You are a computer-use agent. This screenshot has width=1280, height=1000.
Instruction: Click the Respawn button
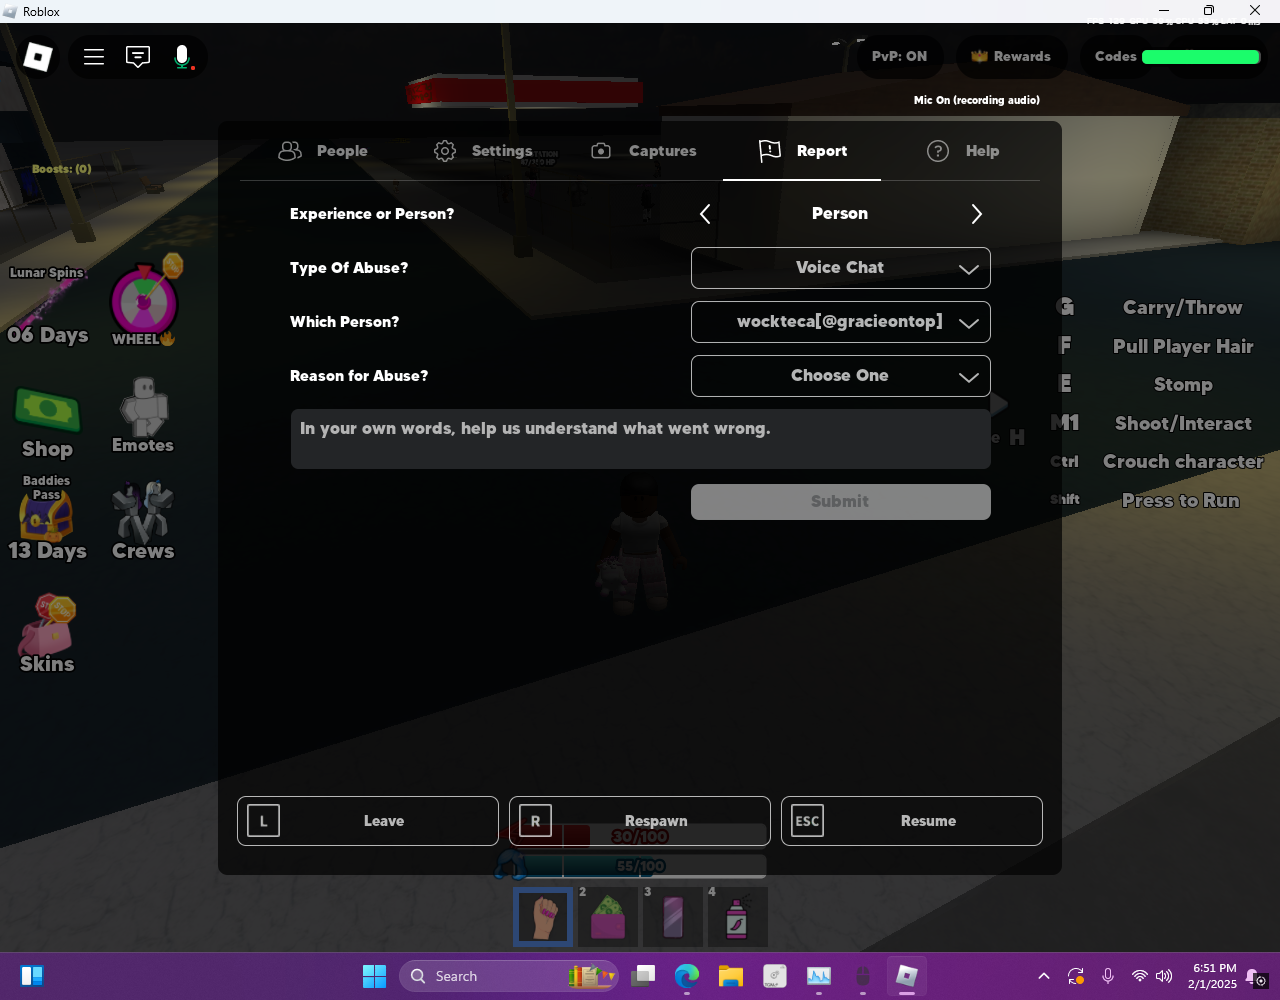click(640, 821)
